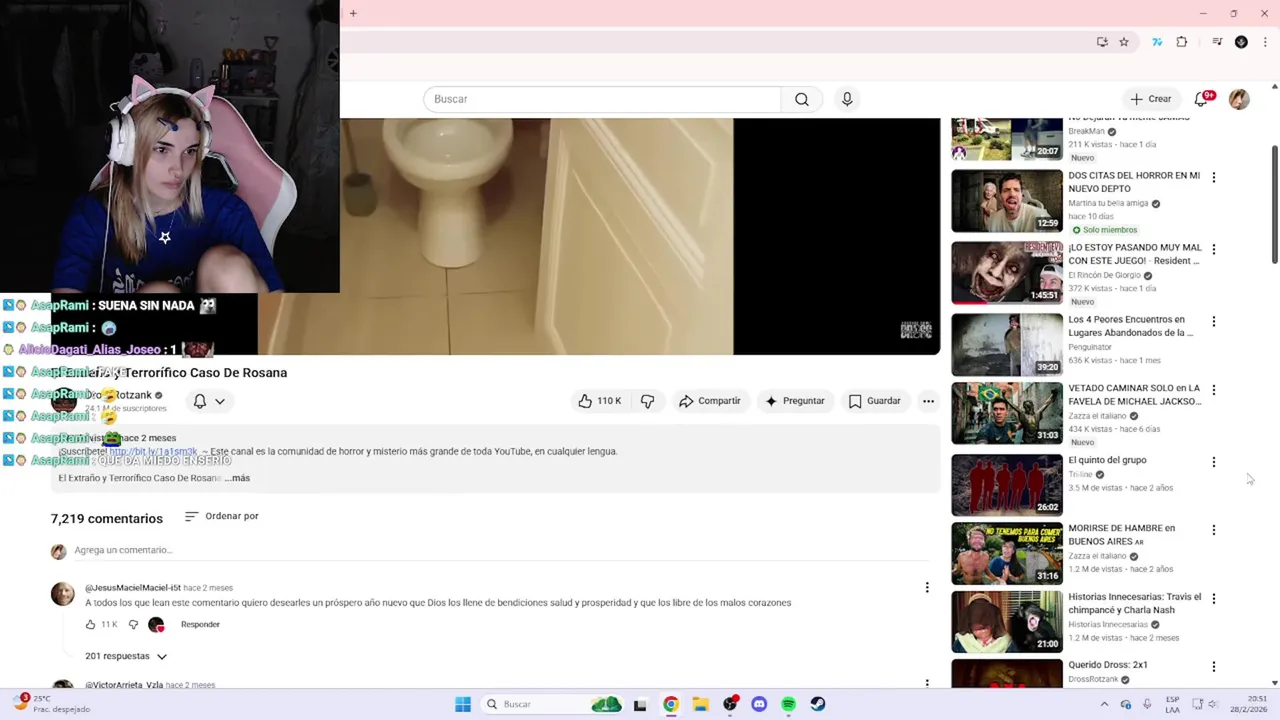Open options for LO ESTOY PASANDO MUY MAL video
1280x720 pixels.
[1214, 249]
